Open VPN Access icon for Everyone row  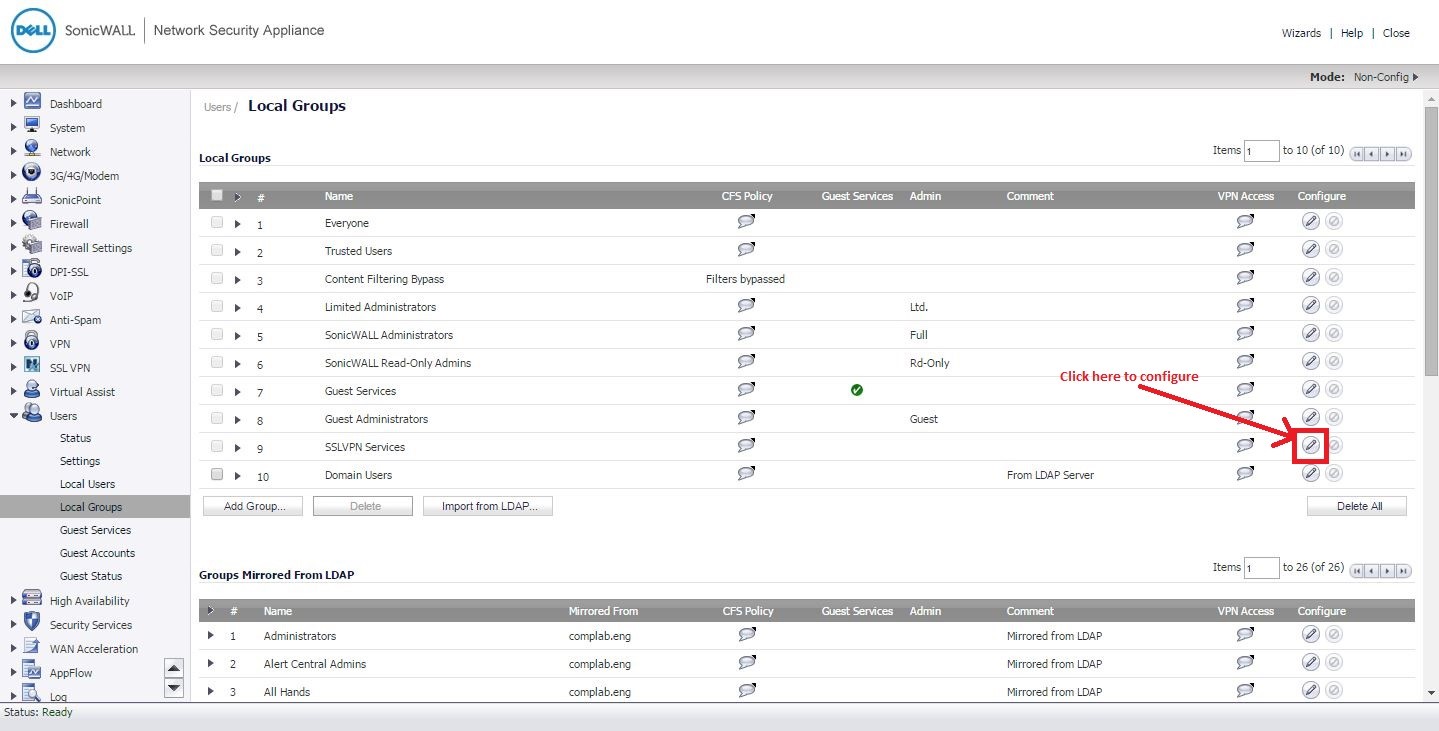click(x=1245, y=221)
